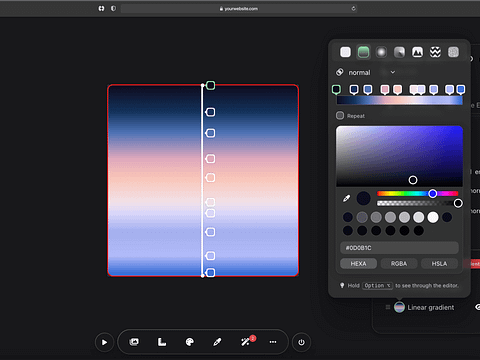
Task: Select the navy gradient stop on bar
Action: coord(354,89)
